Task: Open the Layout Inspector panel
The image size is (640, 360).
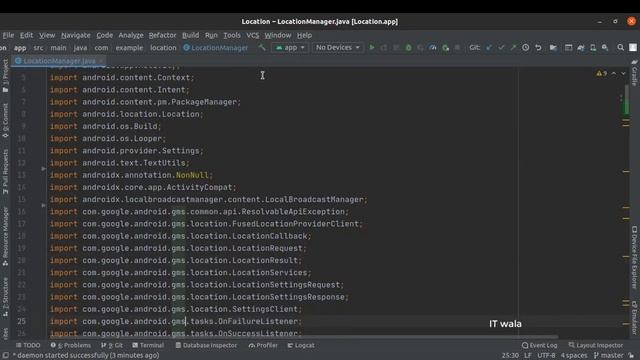Action: [596, 345]
